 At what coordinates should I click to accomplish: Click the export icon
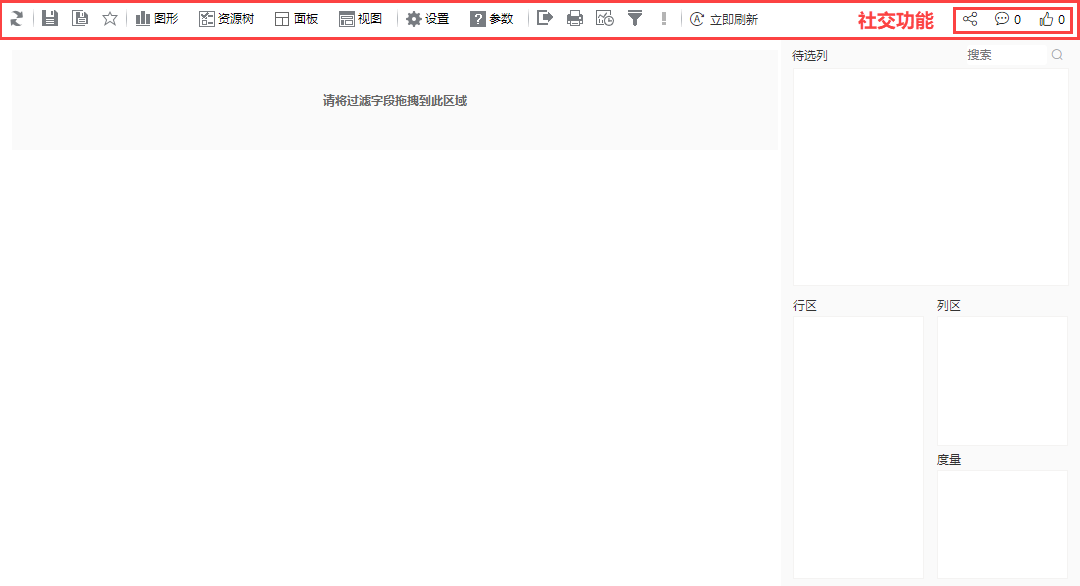pyautogui.click(x=545, y=19)
